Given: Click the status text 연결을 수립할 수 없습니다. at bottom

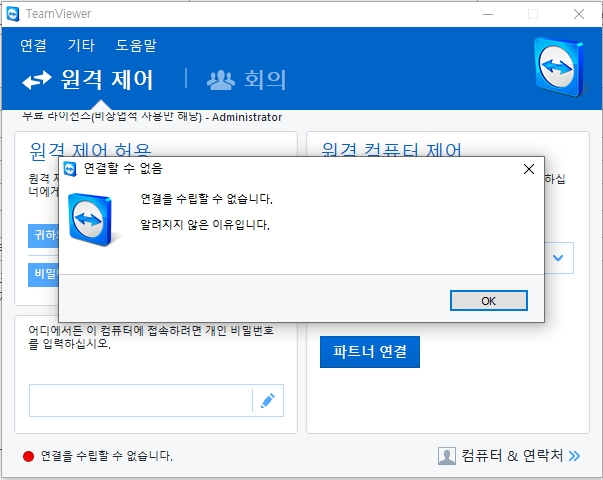Looking at the screenshot, I should pos(107,456).
